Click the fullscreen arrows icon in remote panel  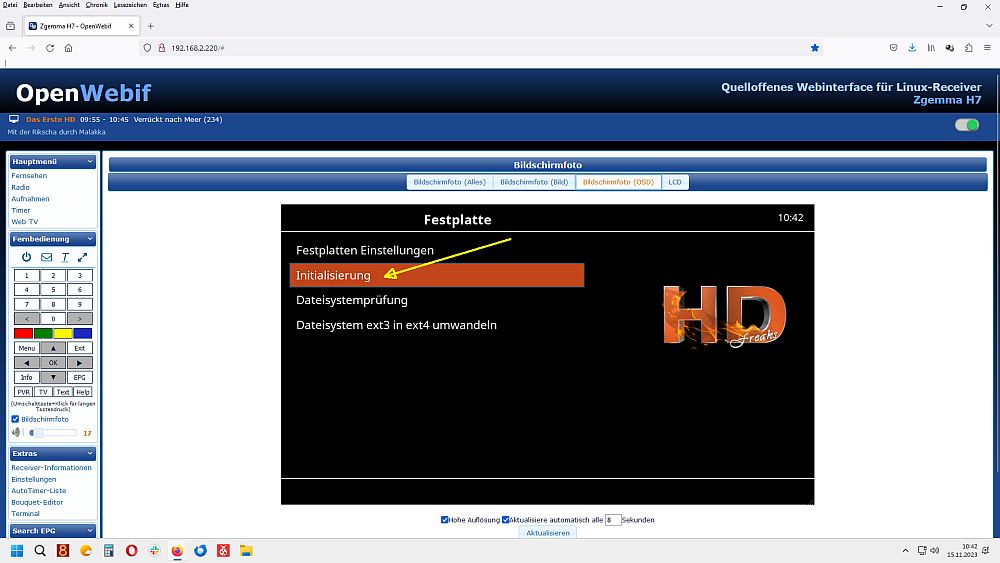83,257
